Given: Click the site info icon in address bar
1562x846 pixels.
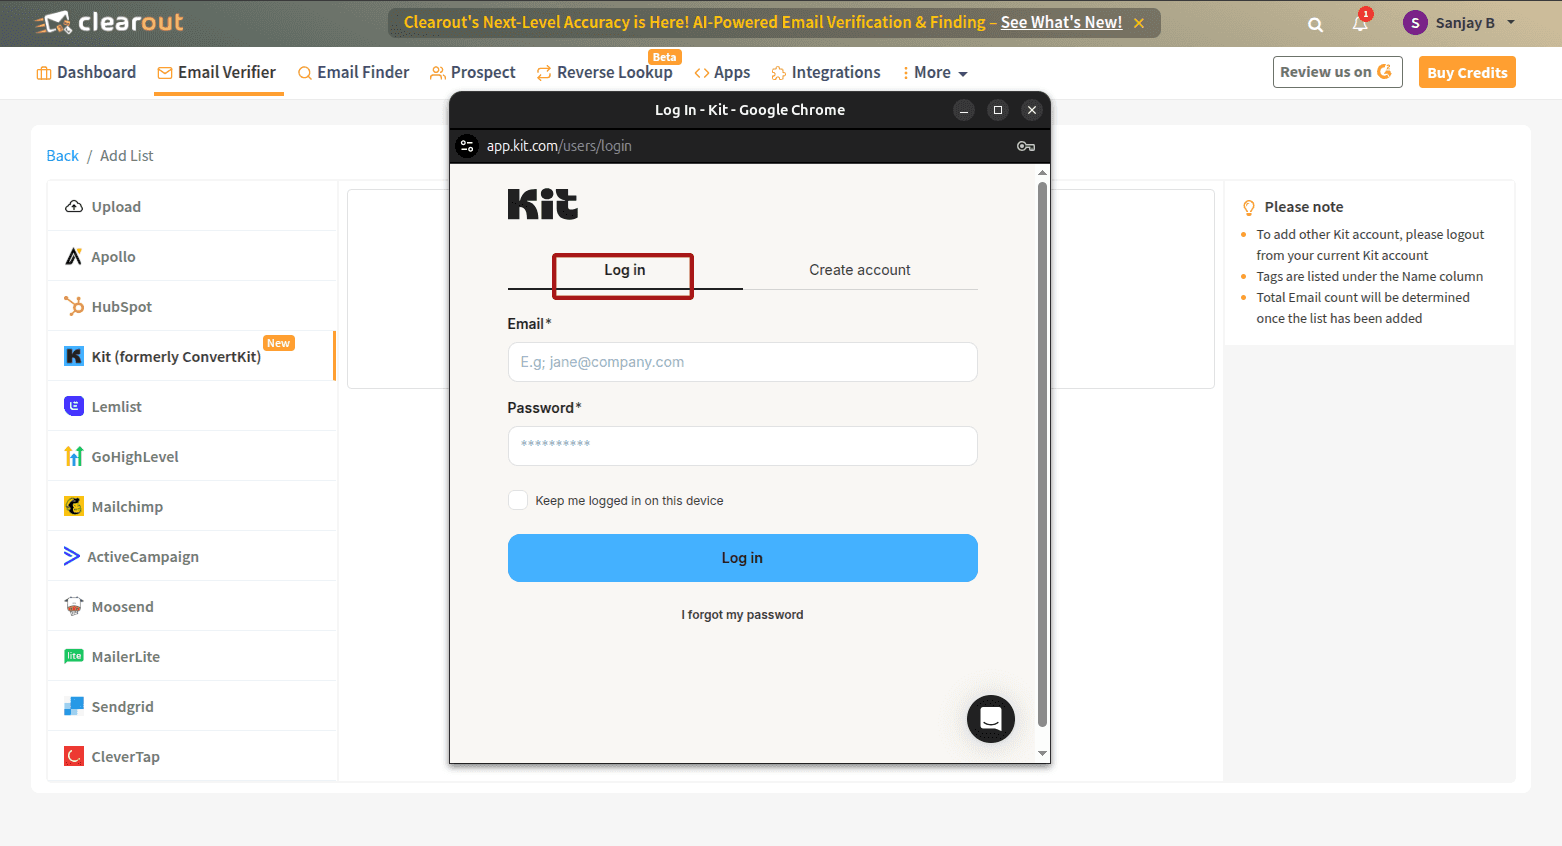Looking at the screenshot, I should tap(467, 146).
